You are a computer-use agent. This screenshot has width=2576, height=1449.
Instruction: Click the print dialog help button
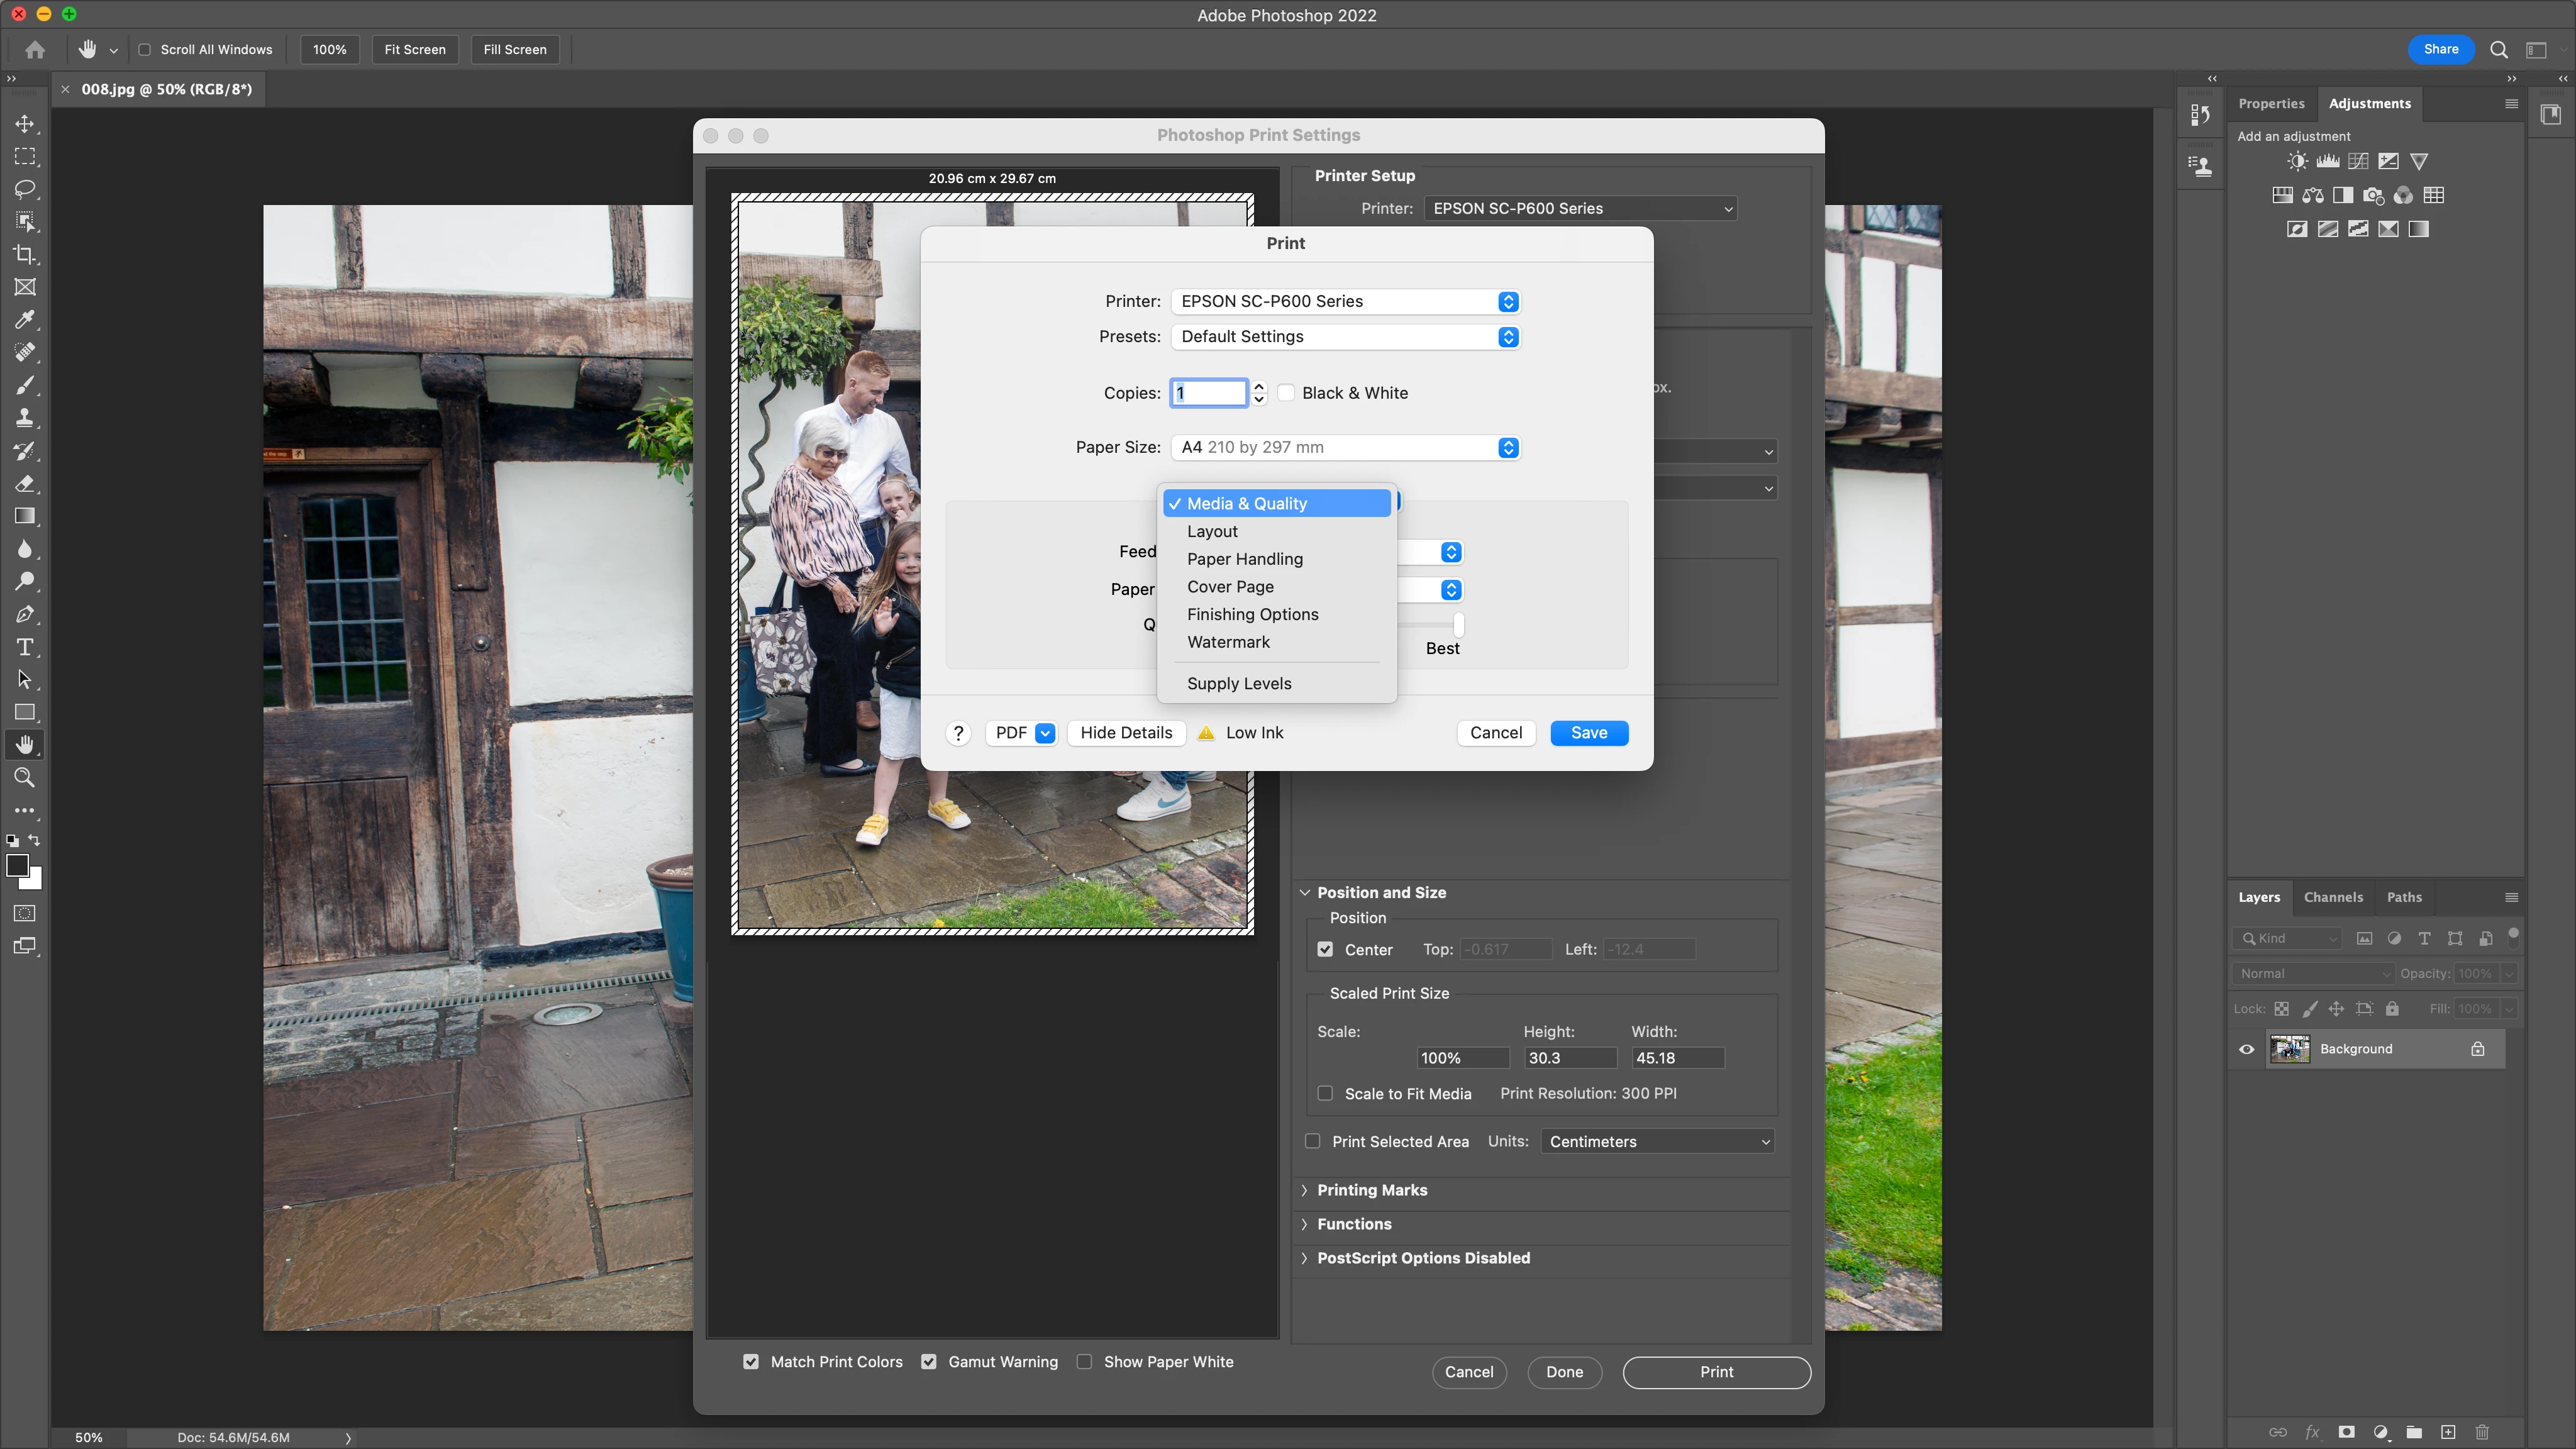tap(958, 733)
